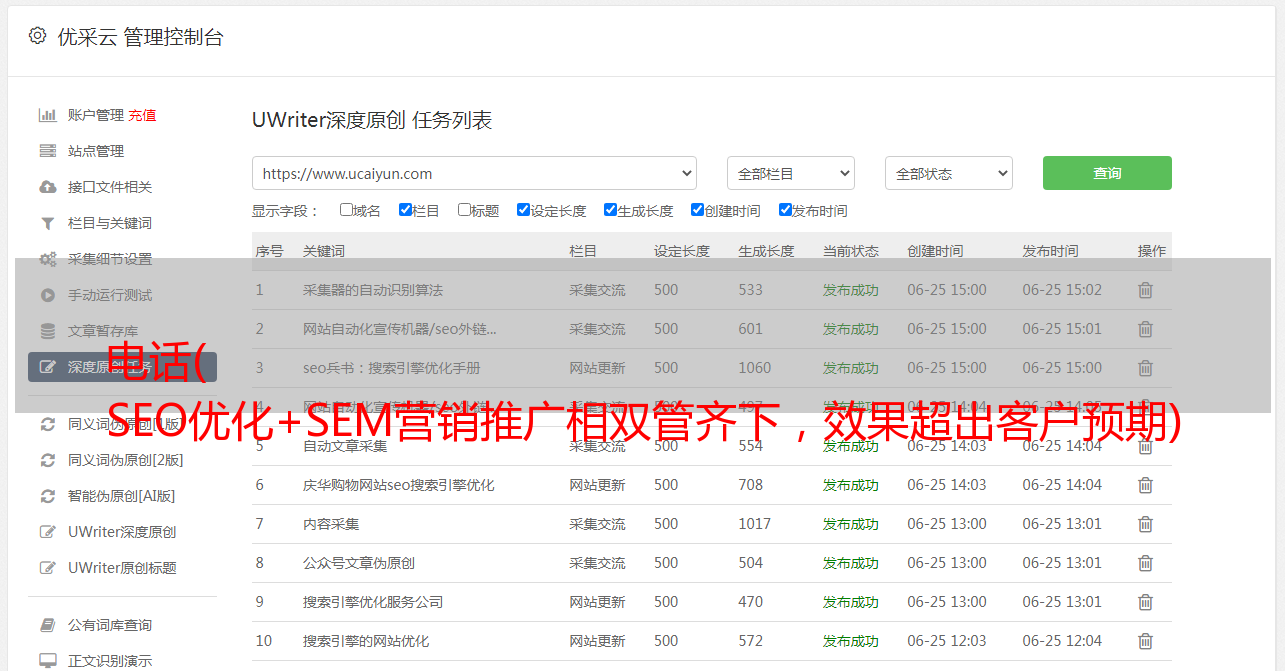Open 正文识别演示 via its monitor icon
The height and width of the screenshot is (671, 1285).
47,661
